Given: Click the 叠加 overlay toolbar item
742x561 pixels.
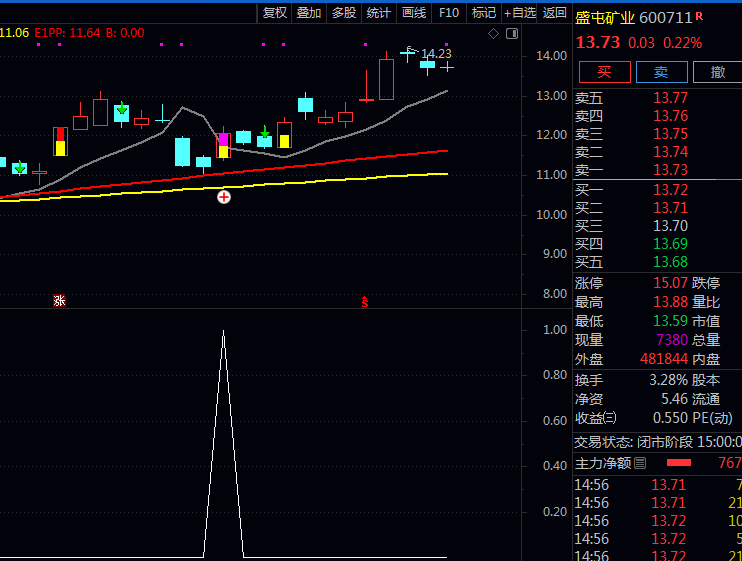Looking at the screenshot, I should coord(309,13).
